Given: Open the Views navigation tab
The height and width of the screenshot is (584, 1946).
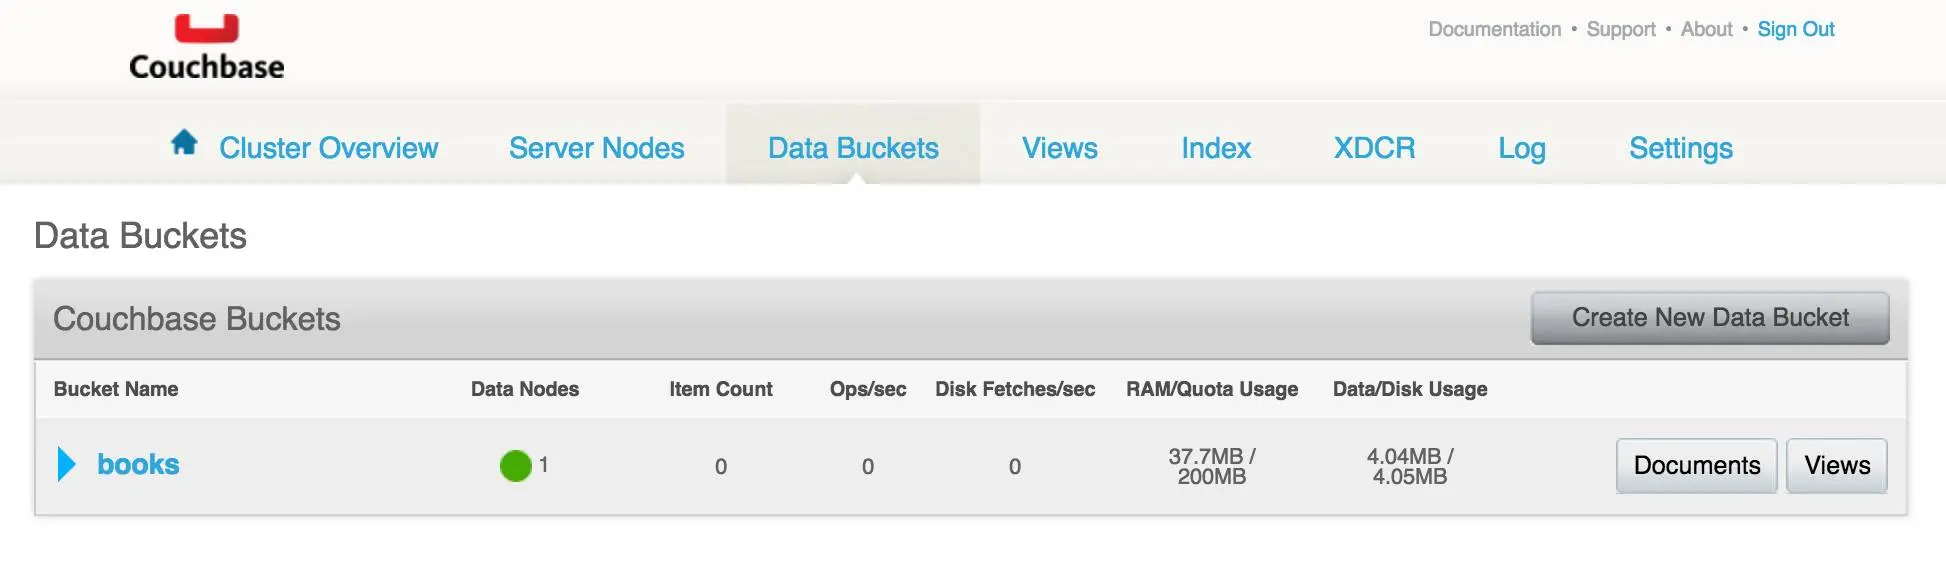Looking at the screenshot, I should (1060, 148).
